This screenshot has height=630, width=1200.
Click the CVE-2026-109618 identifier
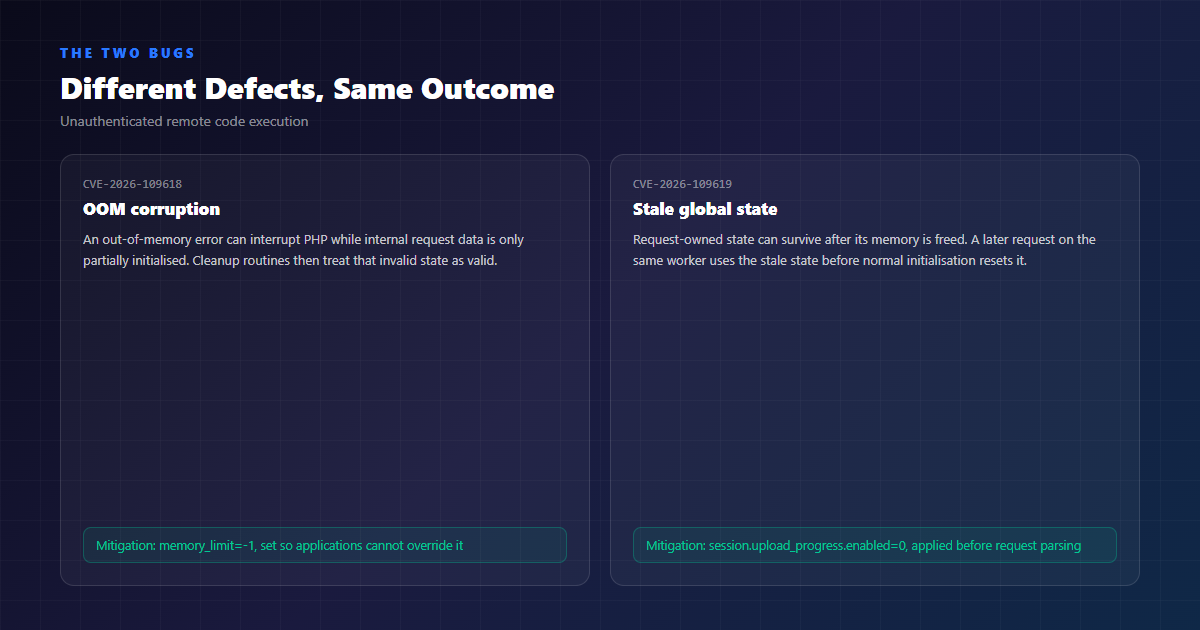point(132,184)
